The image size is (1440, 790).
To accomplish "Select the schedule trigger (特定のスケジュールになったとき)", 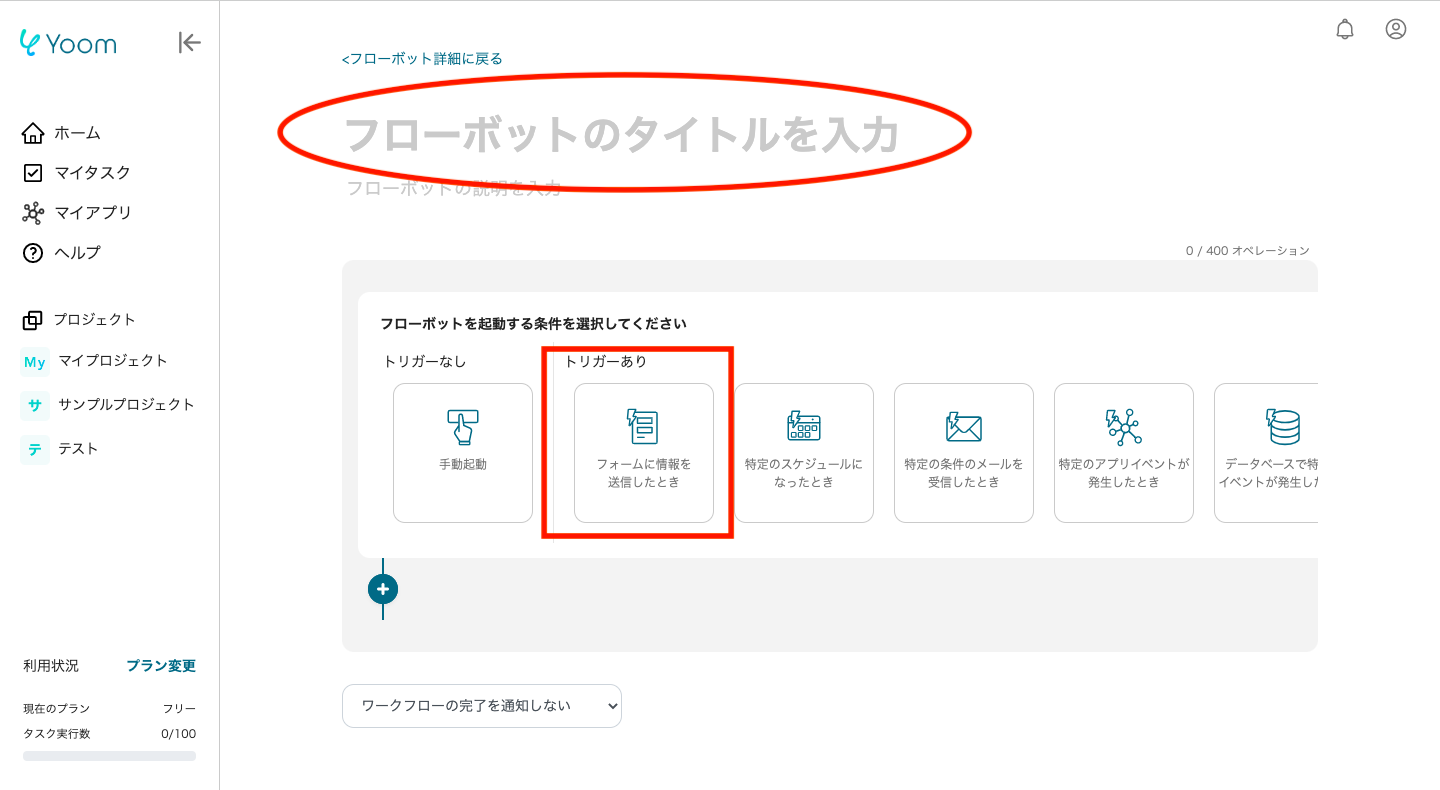I will point(804,452).
